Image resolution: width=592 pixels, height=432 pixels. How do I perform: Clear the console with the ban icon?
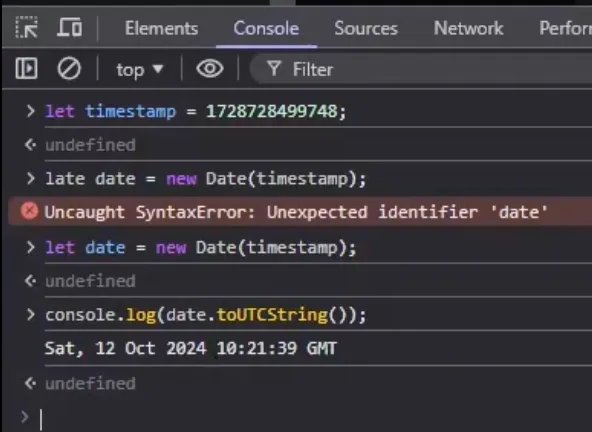(69, 69)
